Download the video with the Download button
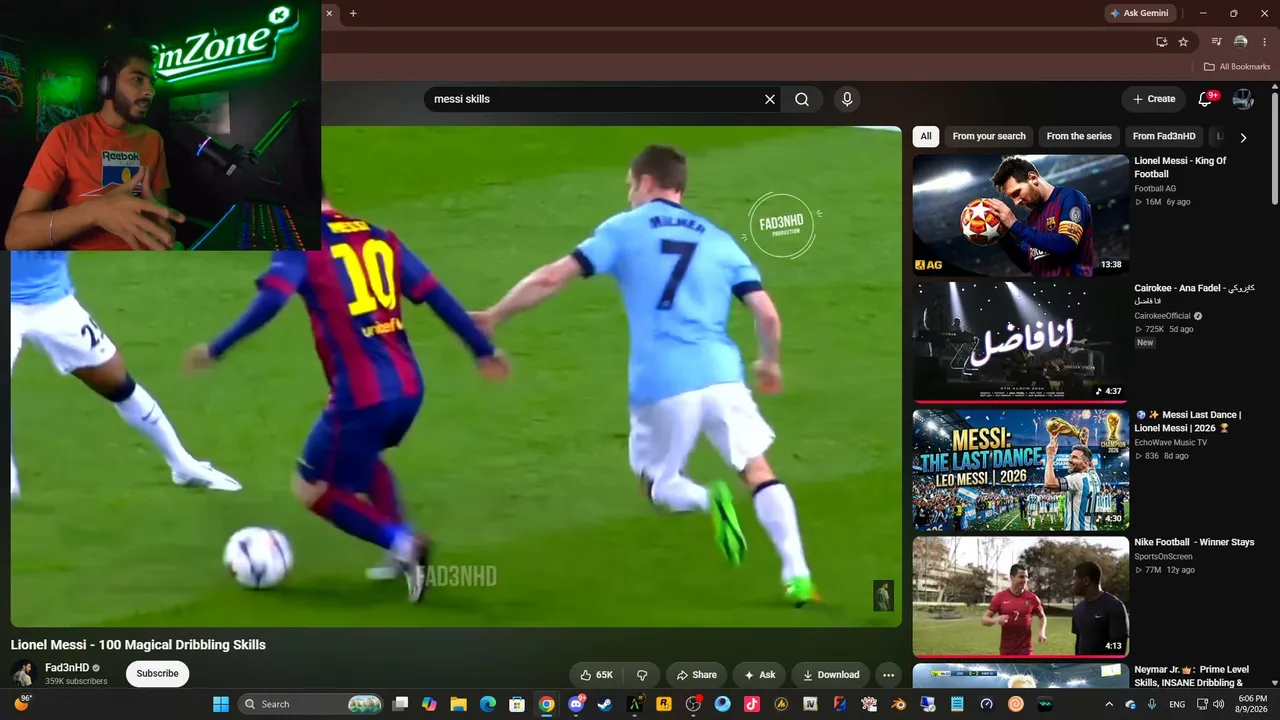 point(831,675)
